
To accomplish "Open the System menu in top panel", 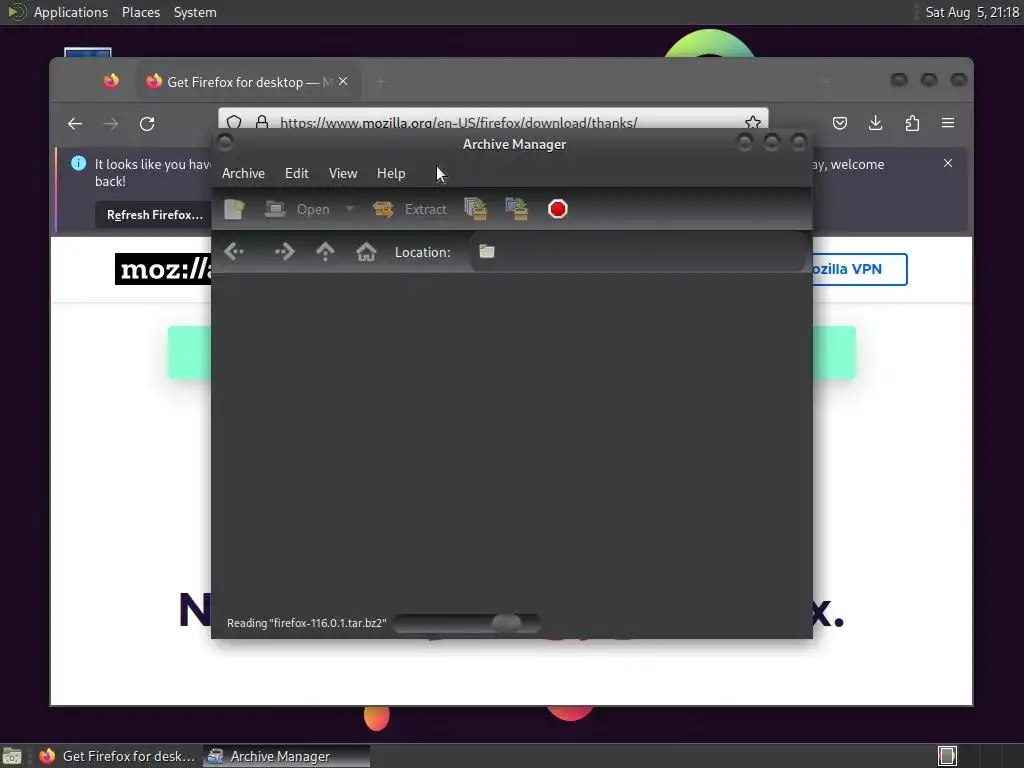I will tap(195, 12).
